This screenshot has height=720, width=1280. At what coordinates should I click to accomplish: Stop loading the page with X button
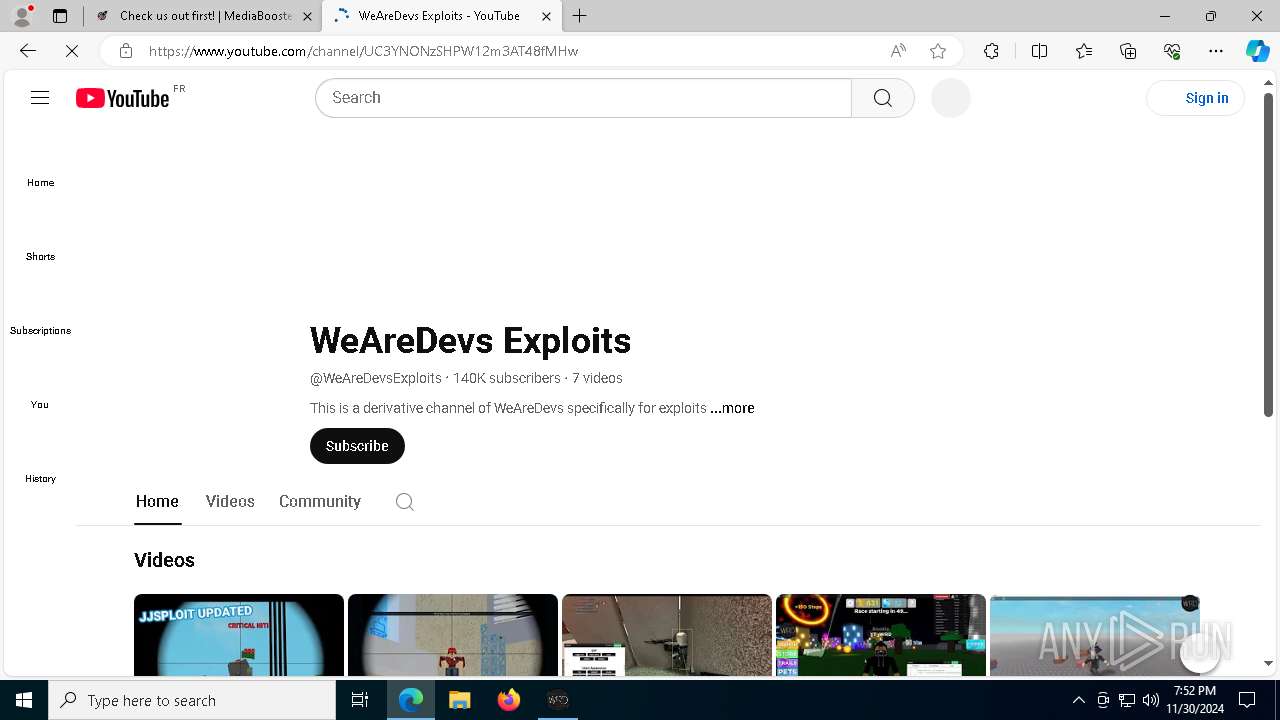72,51
